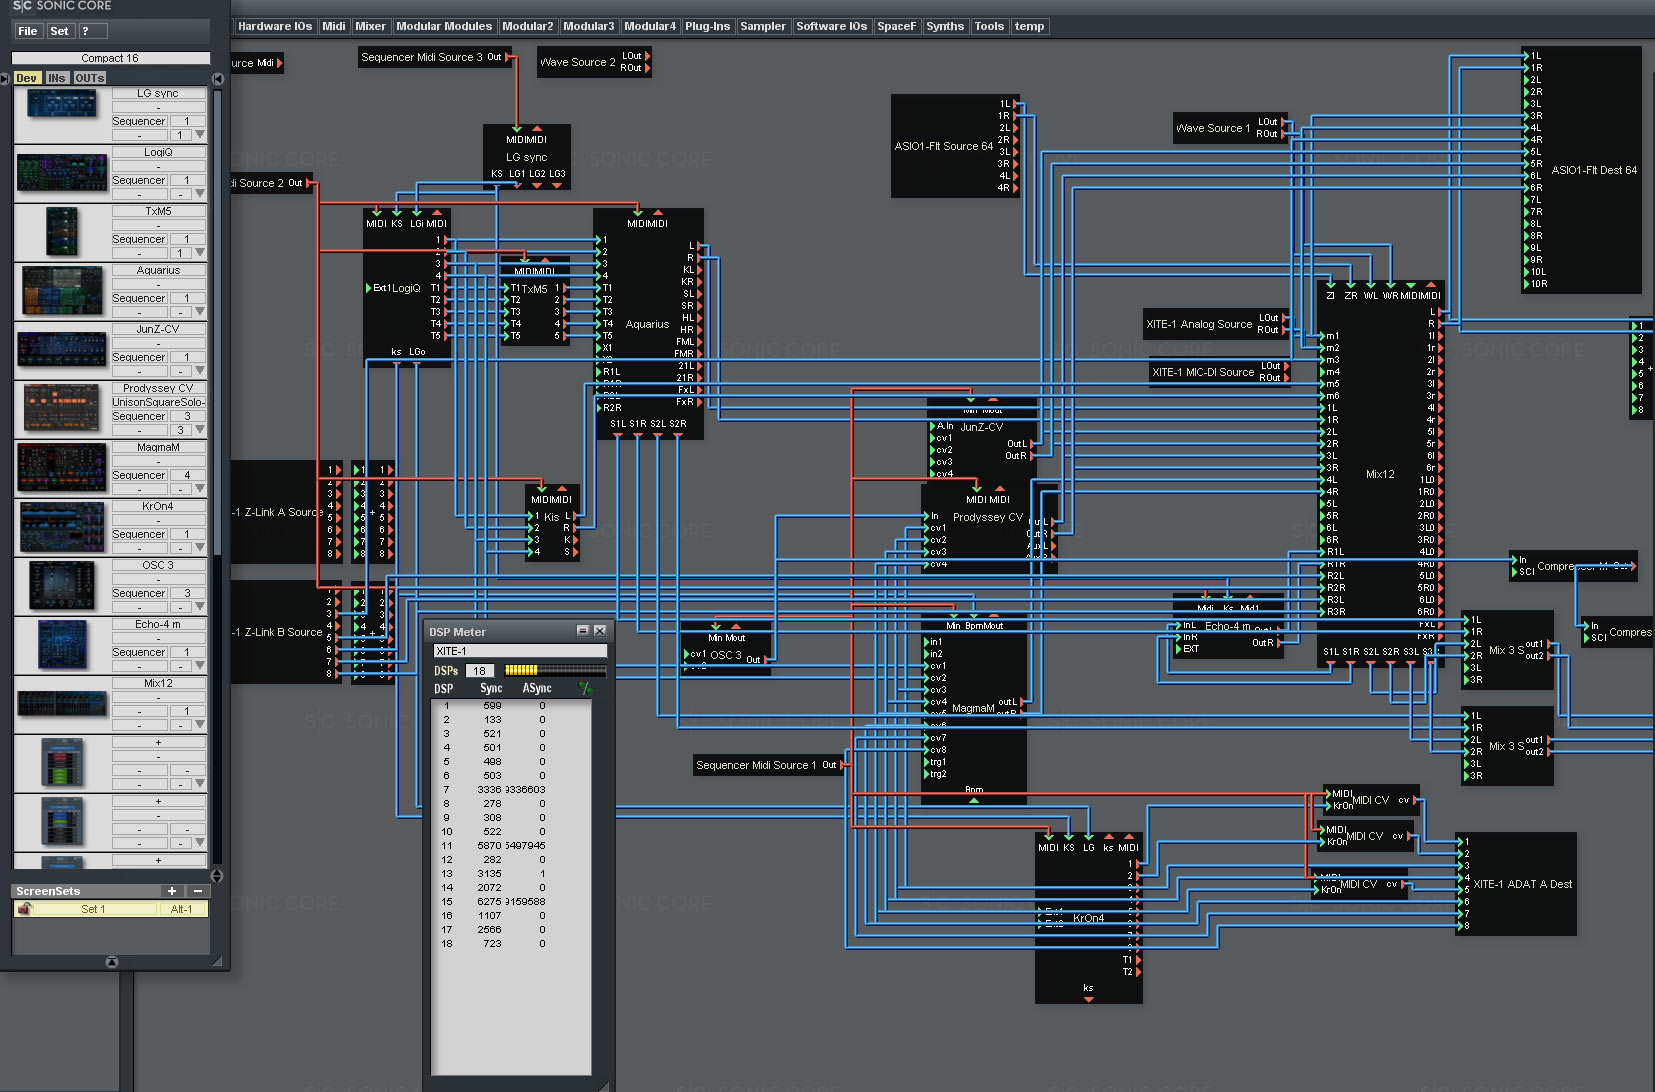Add a new ScreenSet with plus button
This screenshot has height=1092, width=1655.
click(172, 891)
